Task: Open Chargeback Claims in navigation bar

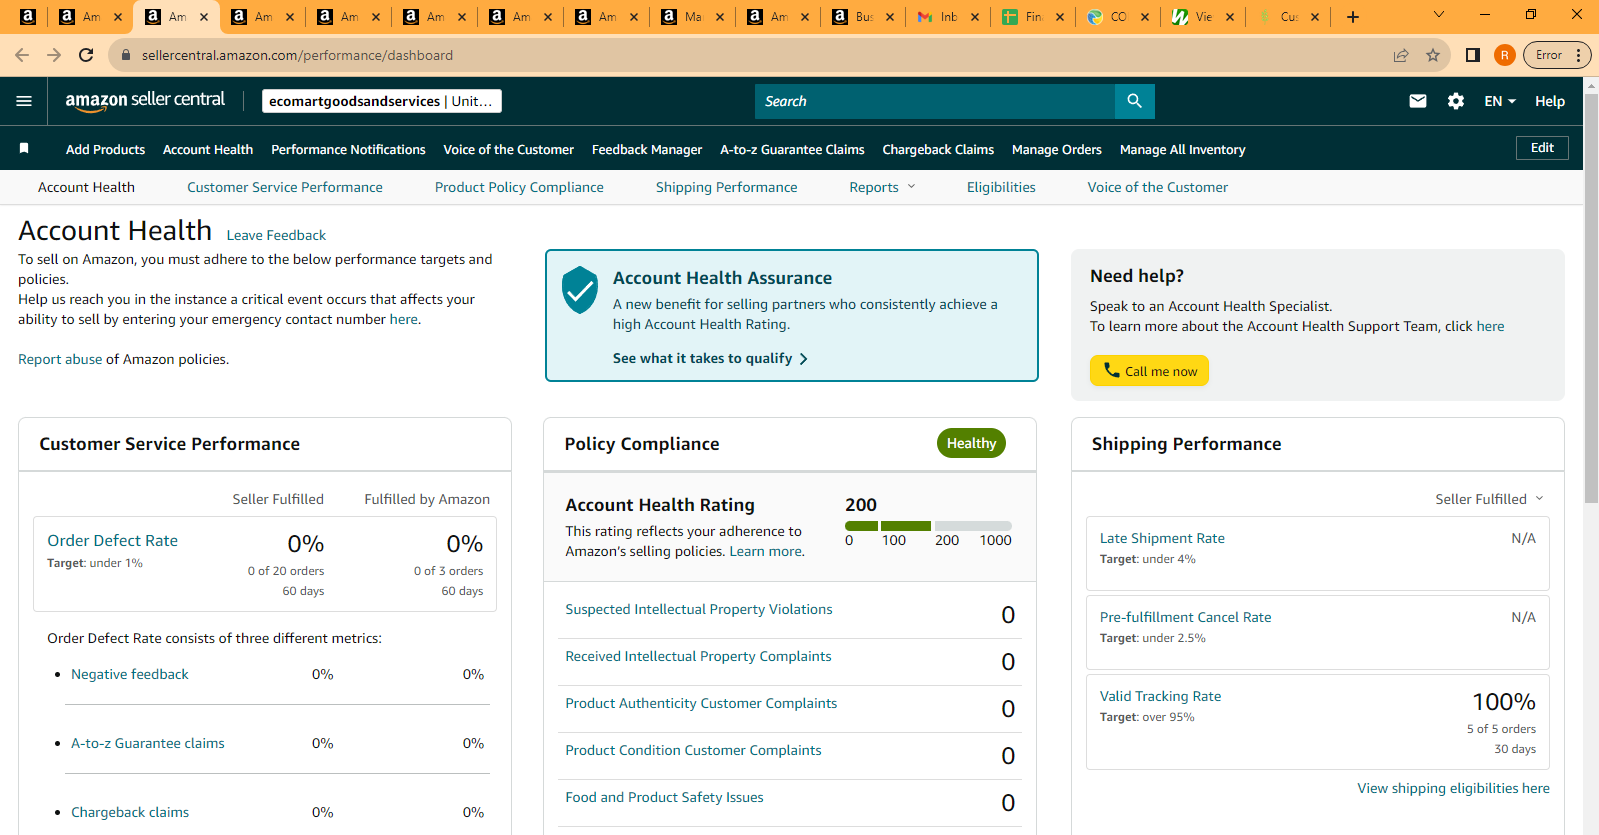Action: pos(938,149)
